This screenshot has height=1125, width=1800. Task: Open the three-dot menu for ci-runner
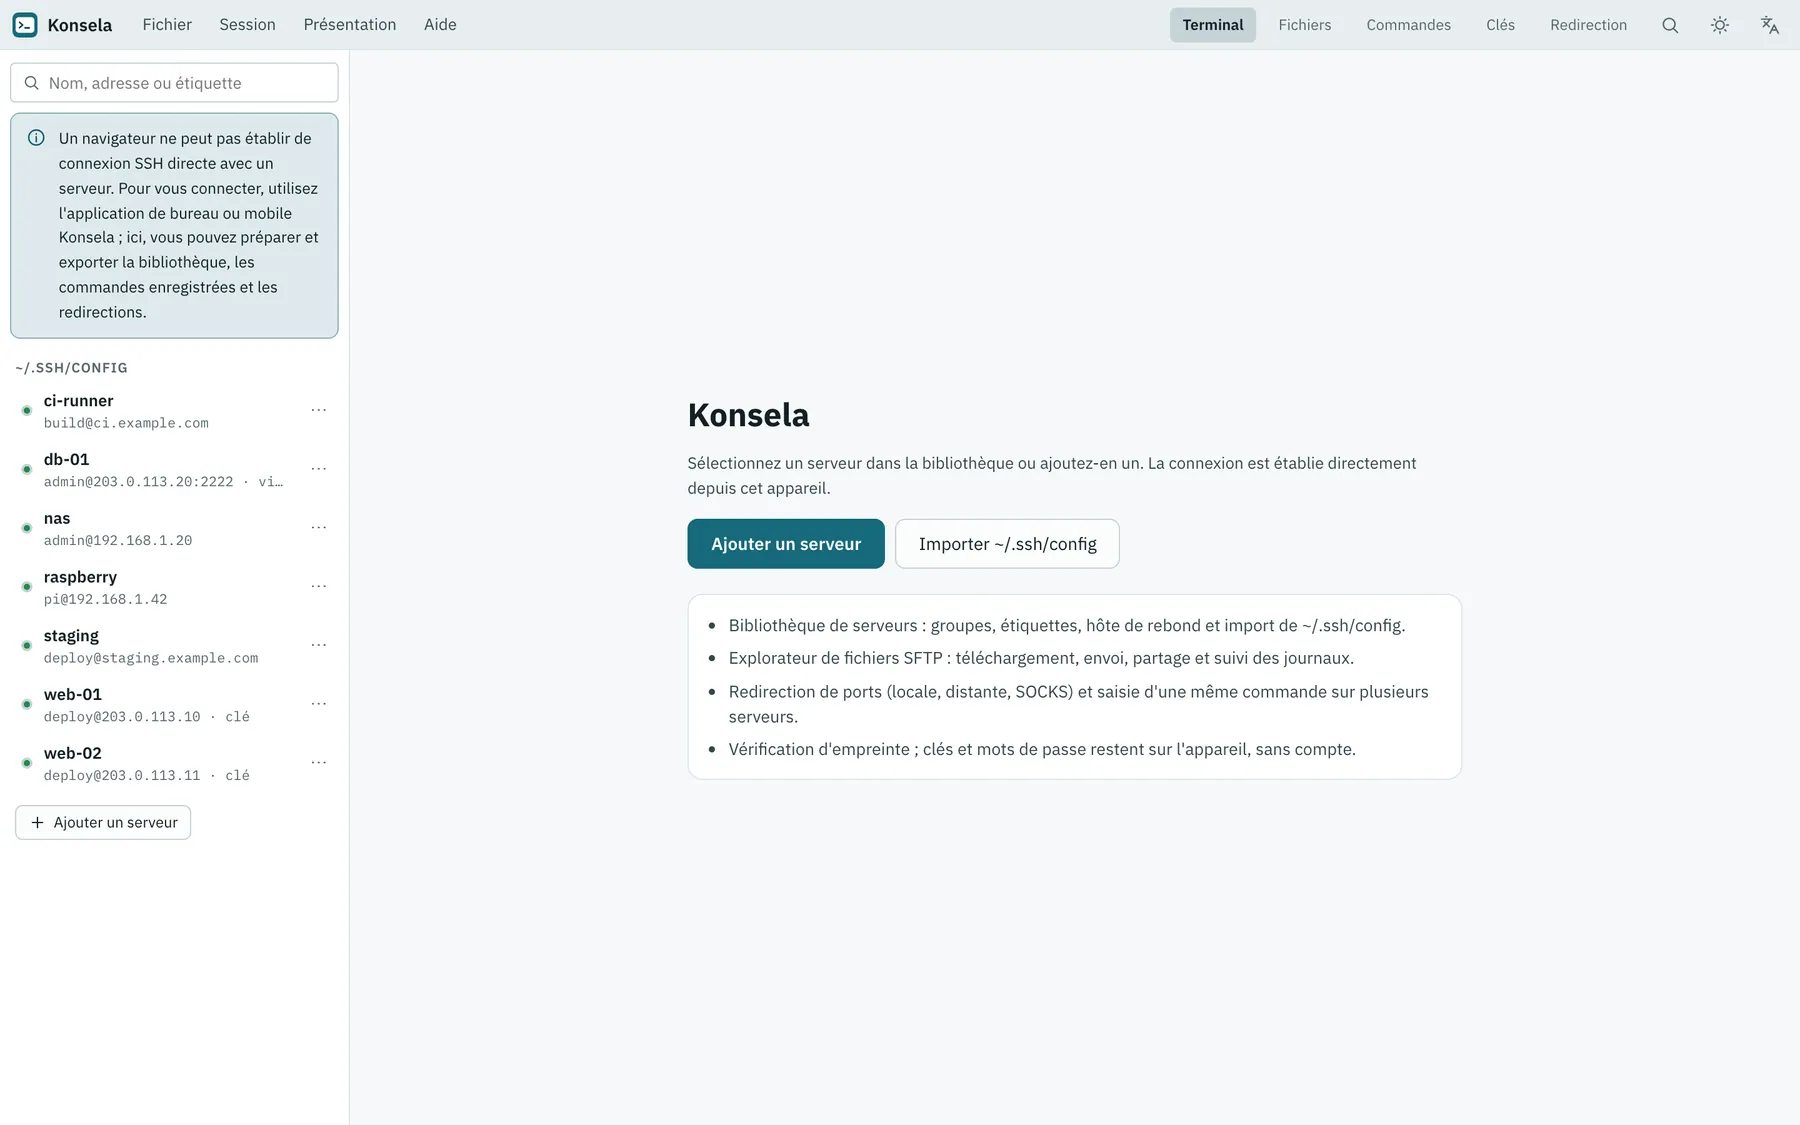coord(319,410)
